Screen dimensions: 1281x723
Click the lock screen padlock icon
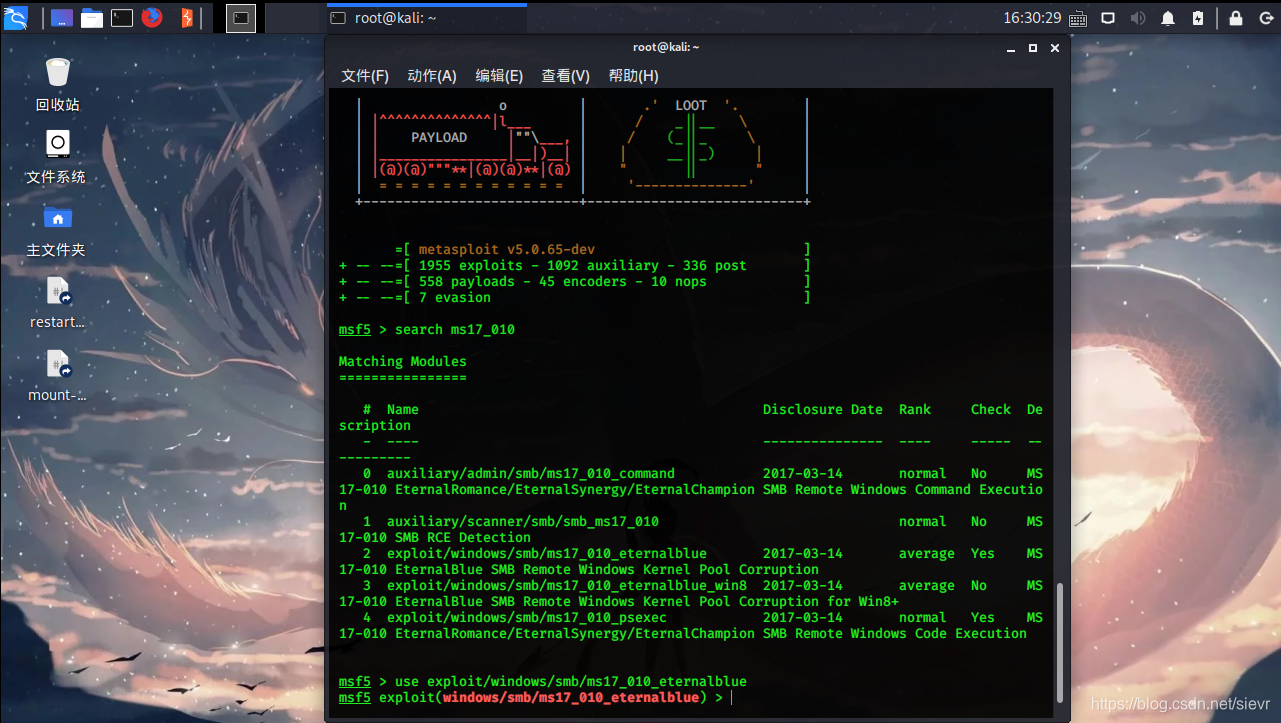tap(1236, 18)
